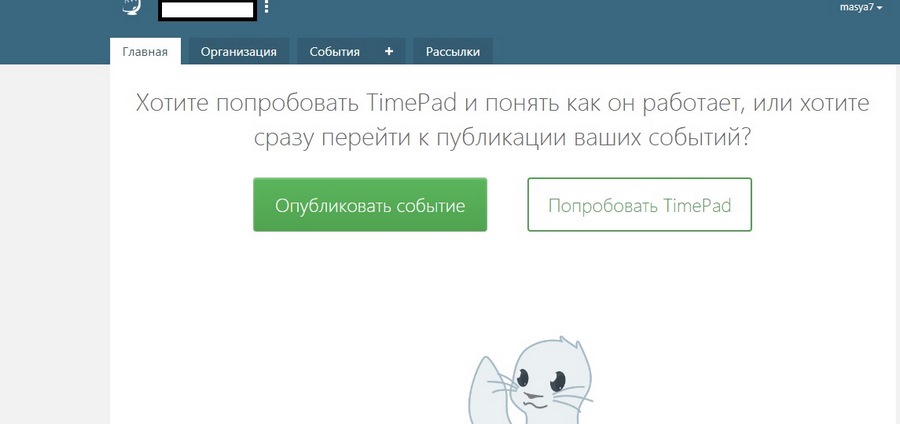Open the masya7 user dropdown

(x=860, y=8)
